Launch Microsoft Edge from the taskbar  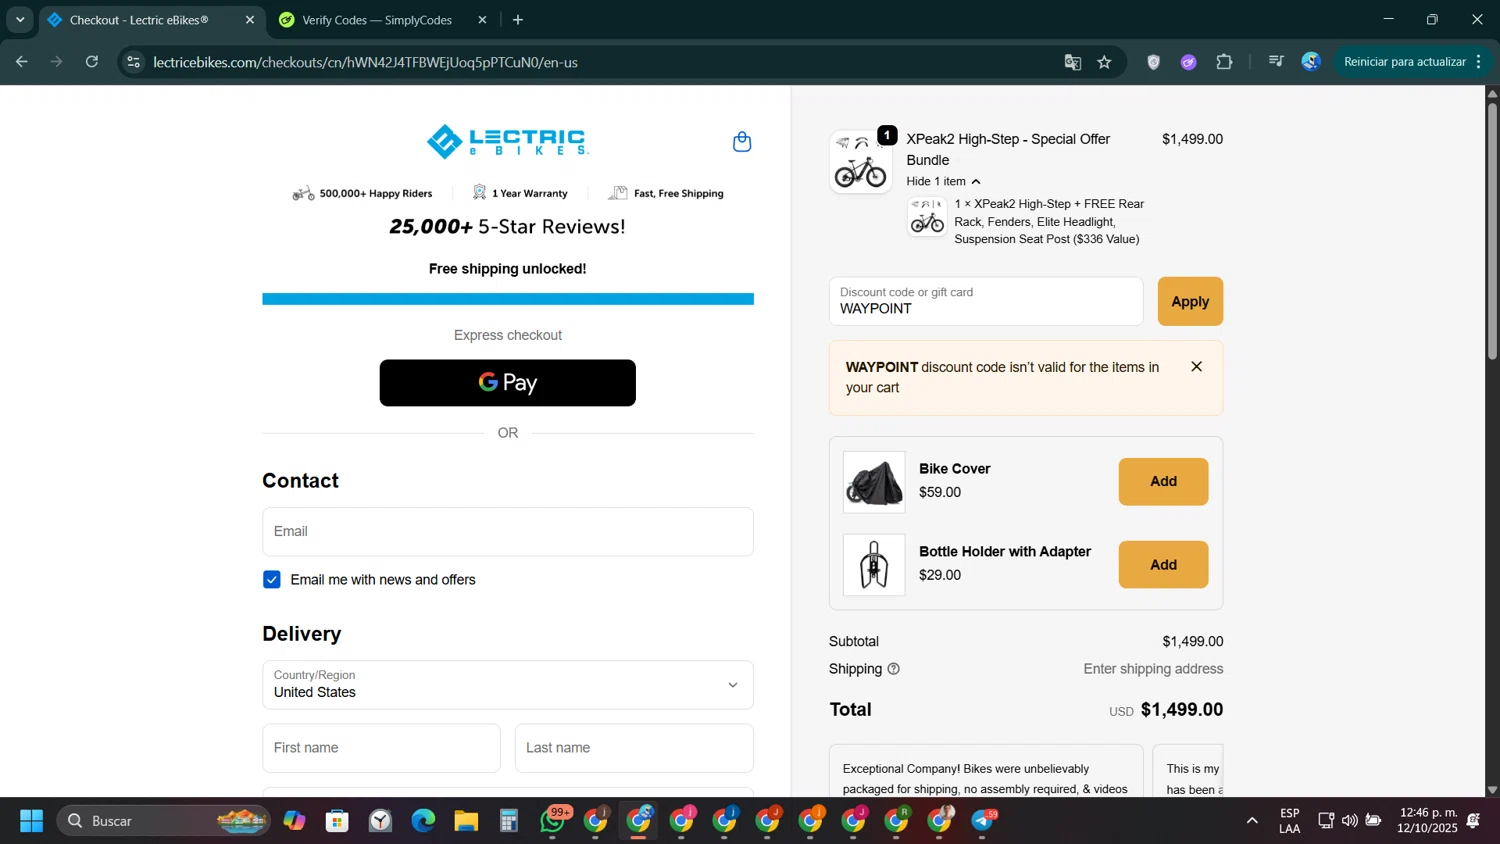click(x=423, y=821)
